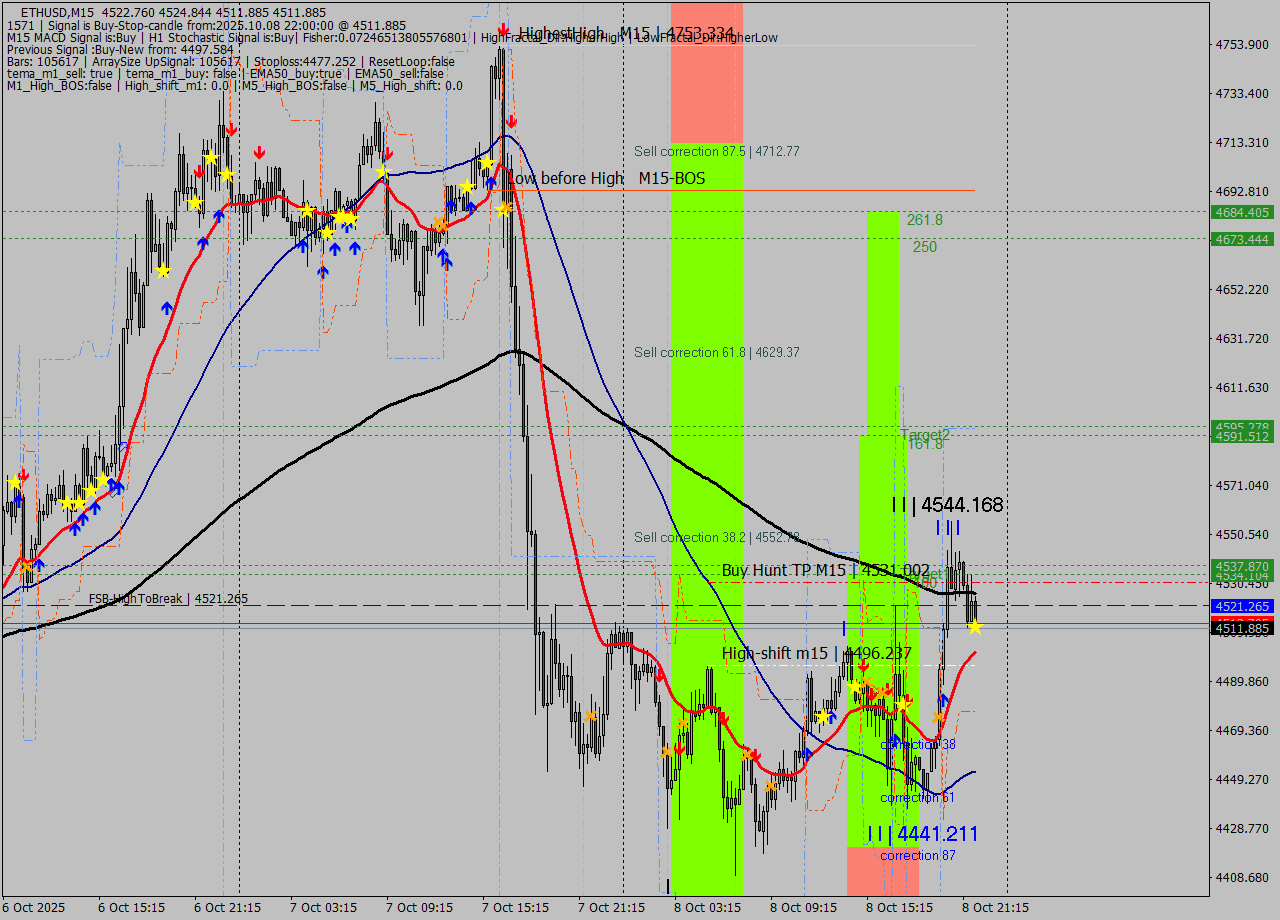Click the yellow star beside the High-shift label

pos(855,686)
